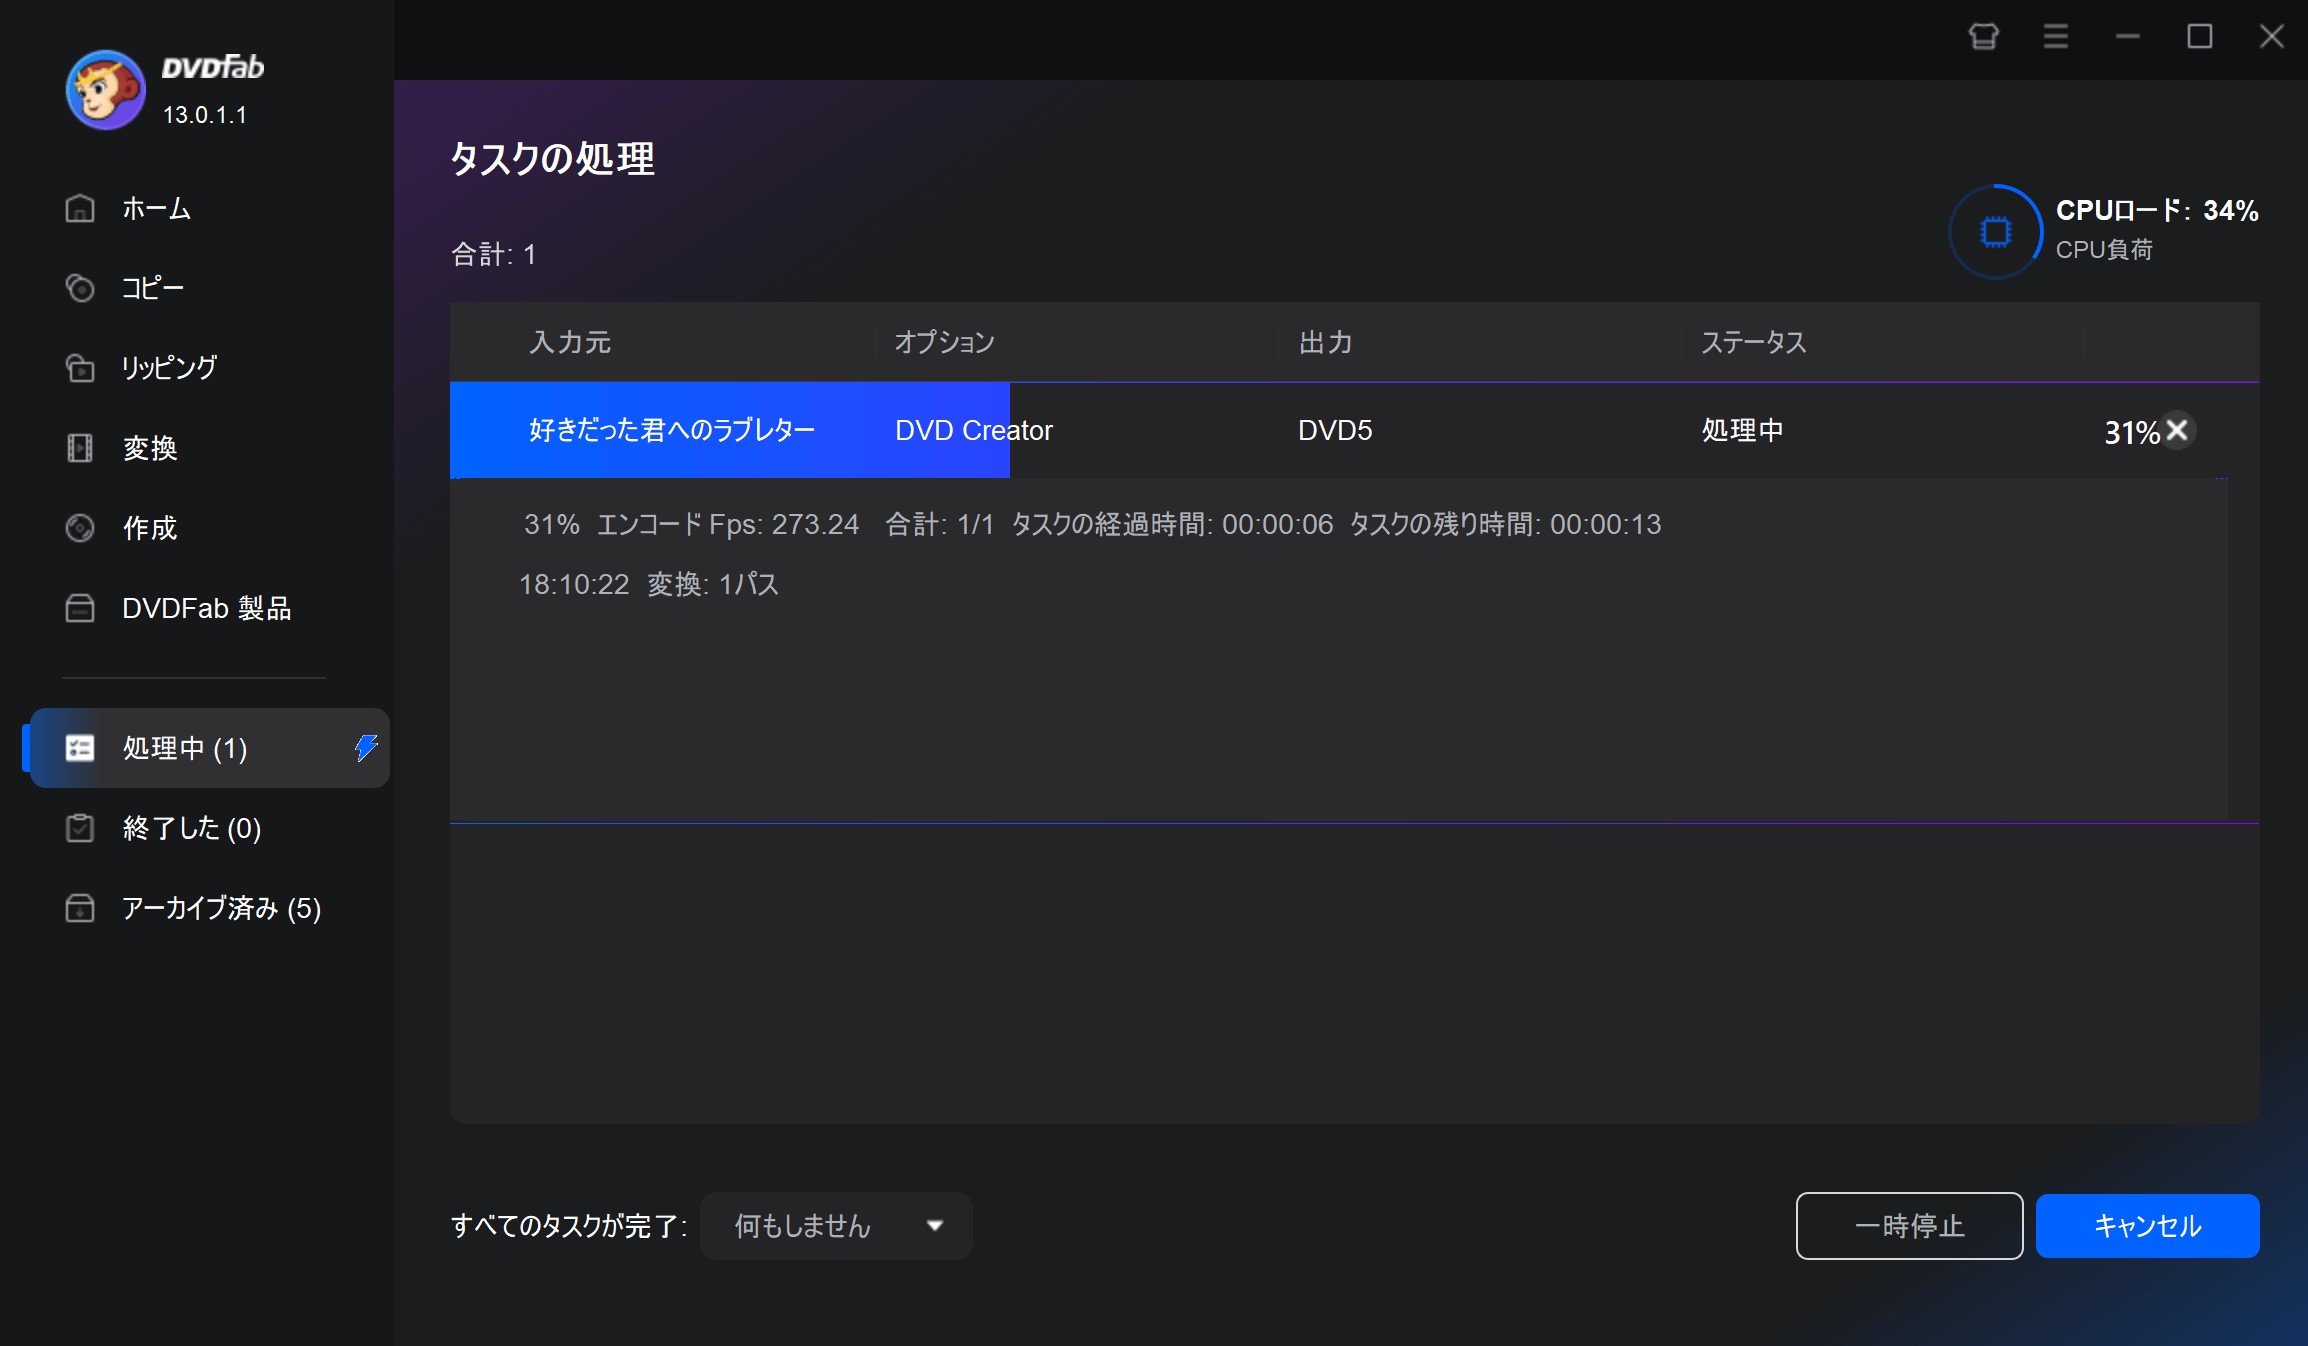Select task 好きだった君へのラブレター

[672, 430]
